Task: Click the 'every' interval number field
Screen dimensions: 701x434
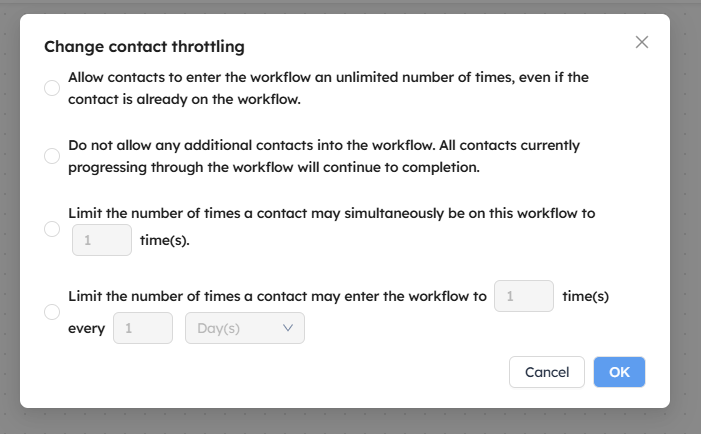Action: [143, 328]
